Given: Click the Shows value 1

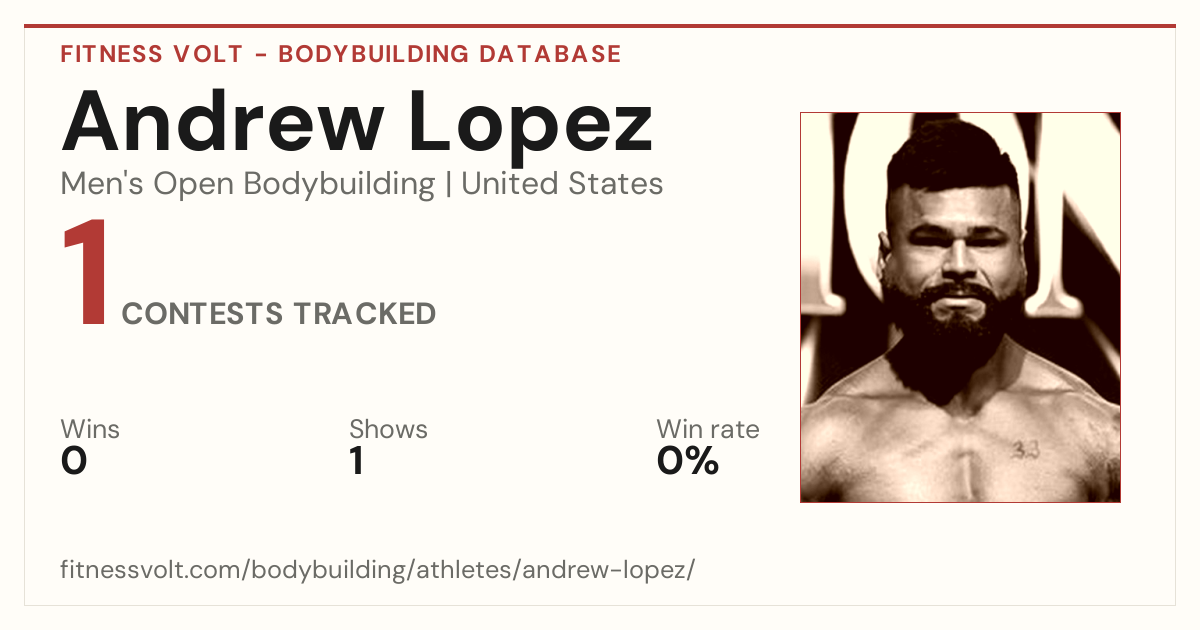Looking at the screenshot, I should (x=357, y=462).
